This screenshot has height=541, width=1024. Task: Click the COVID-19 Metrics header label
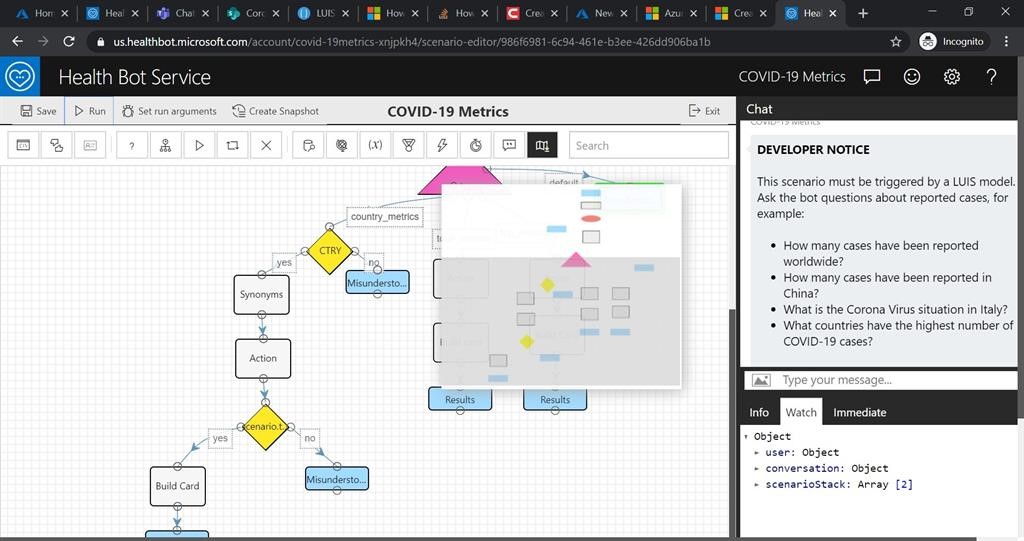[x=792, y=76]
